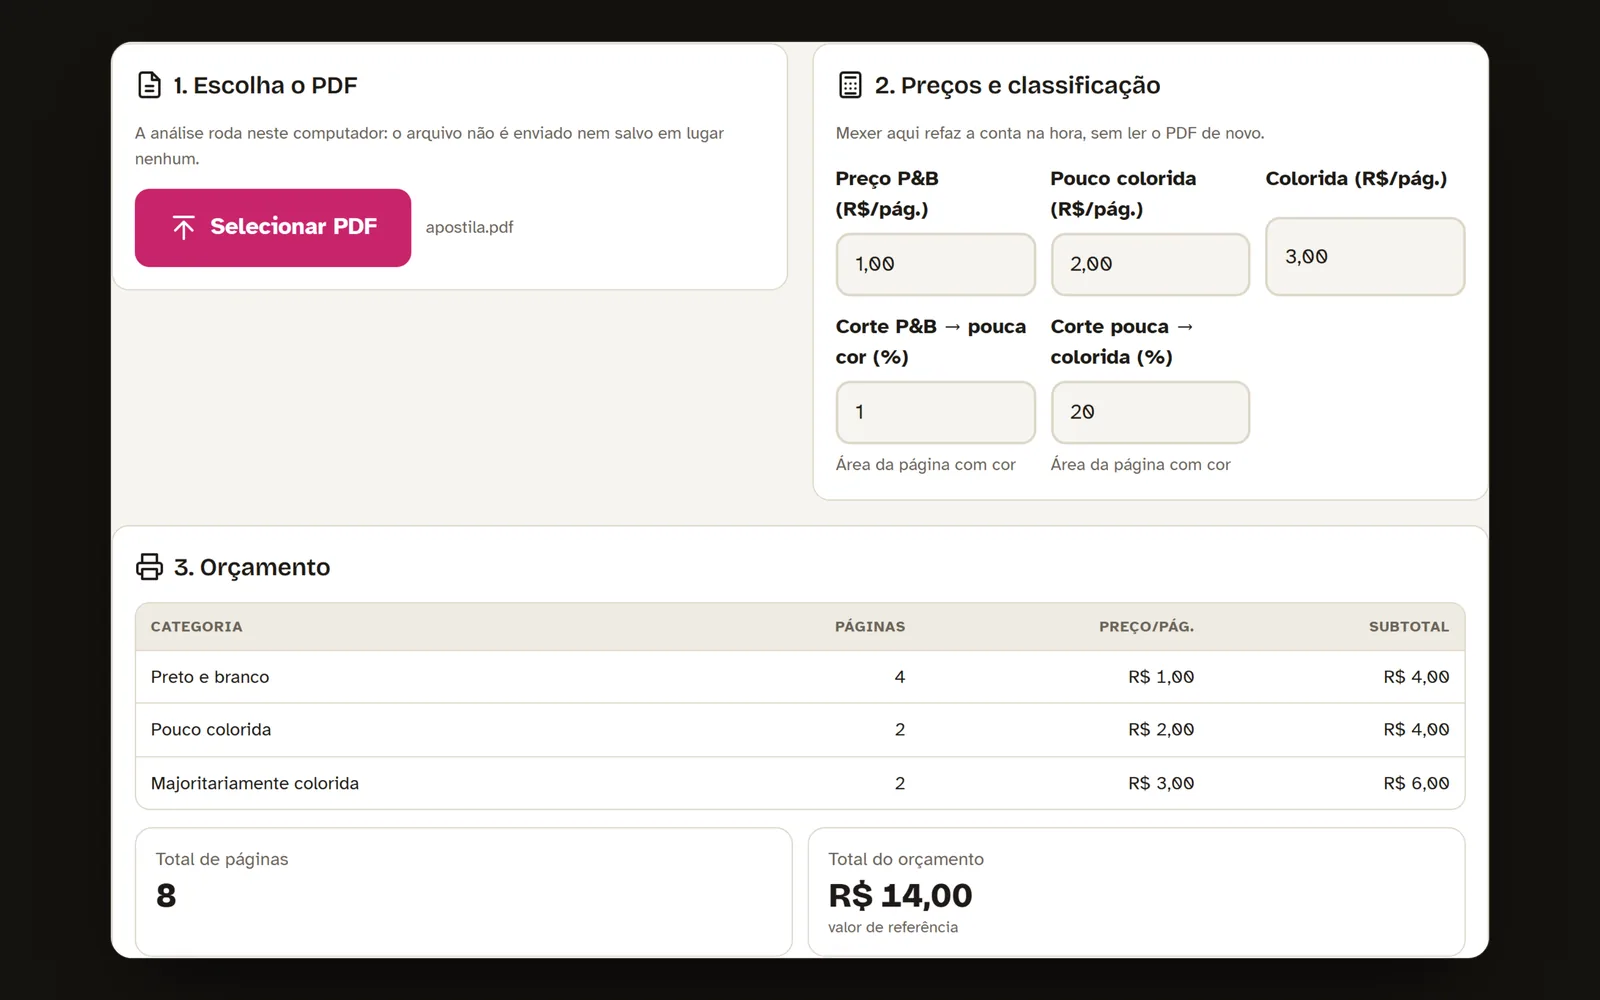Image resolution: width=1600 pixels, height=1000 pixels.
Task: Click the Corte pouca → colorida threshold field
Action: 1150,412
